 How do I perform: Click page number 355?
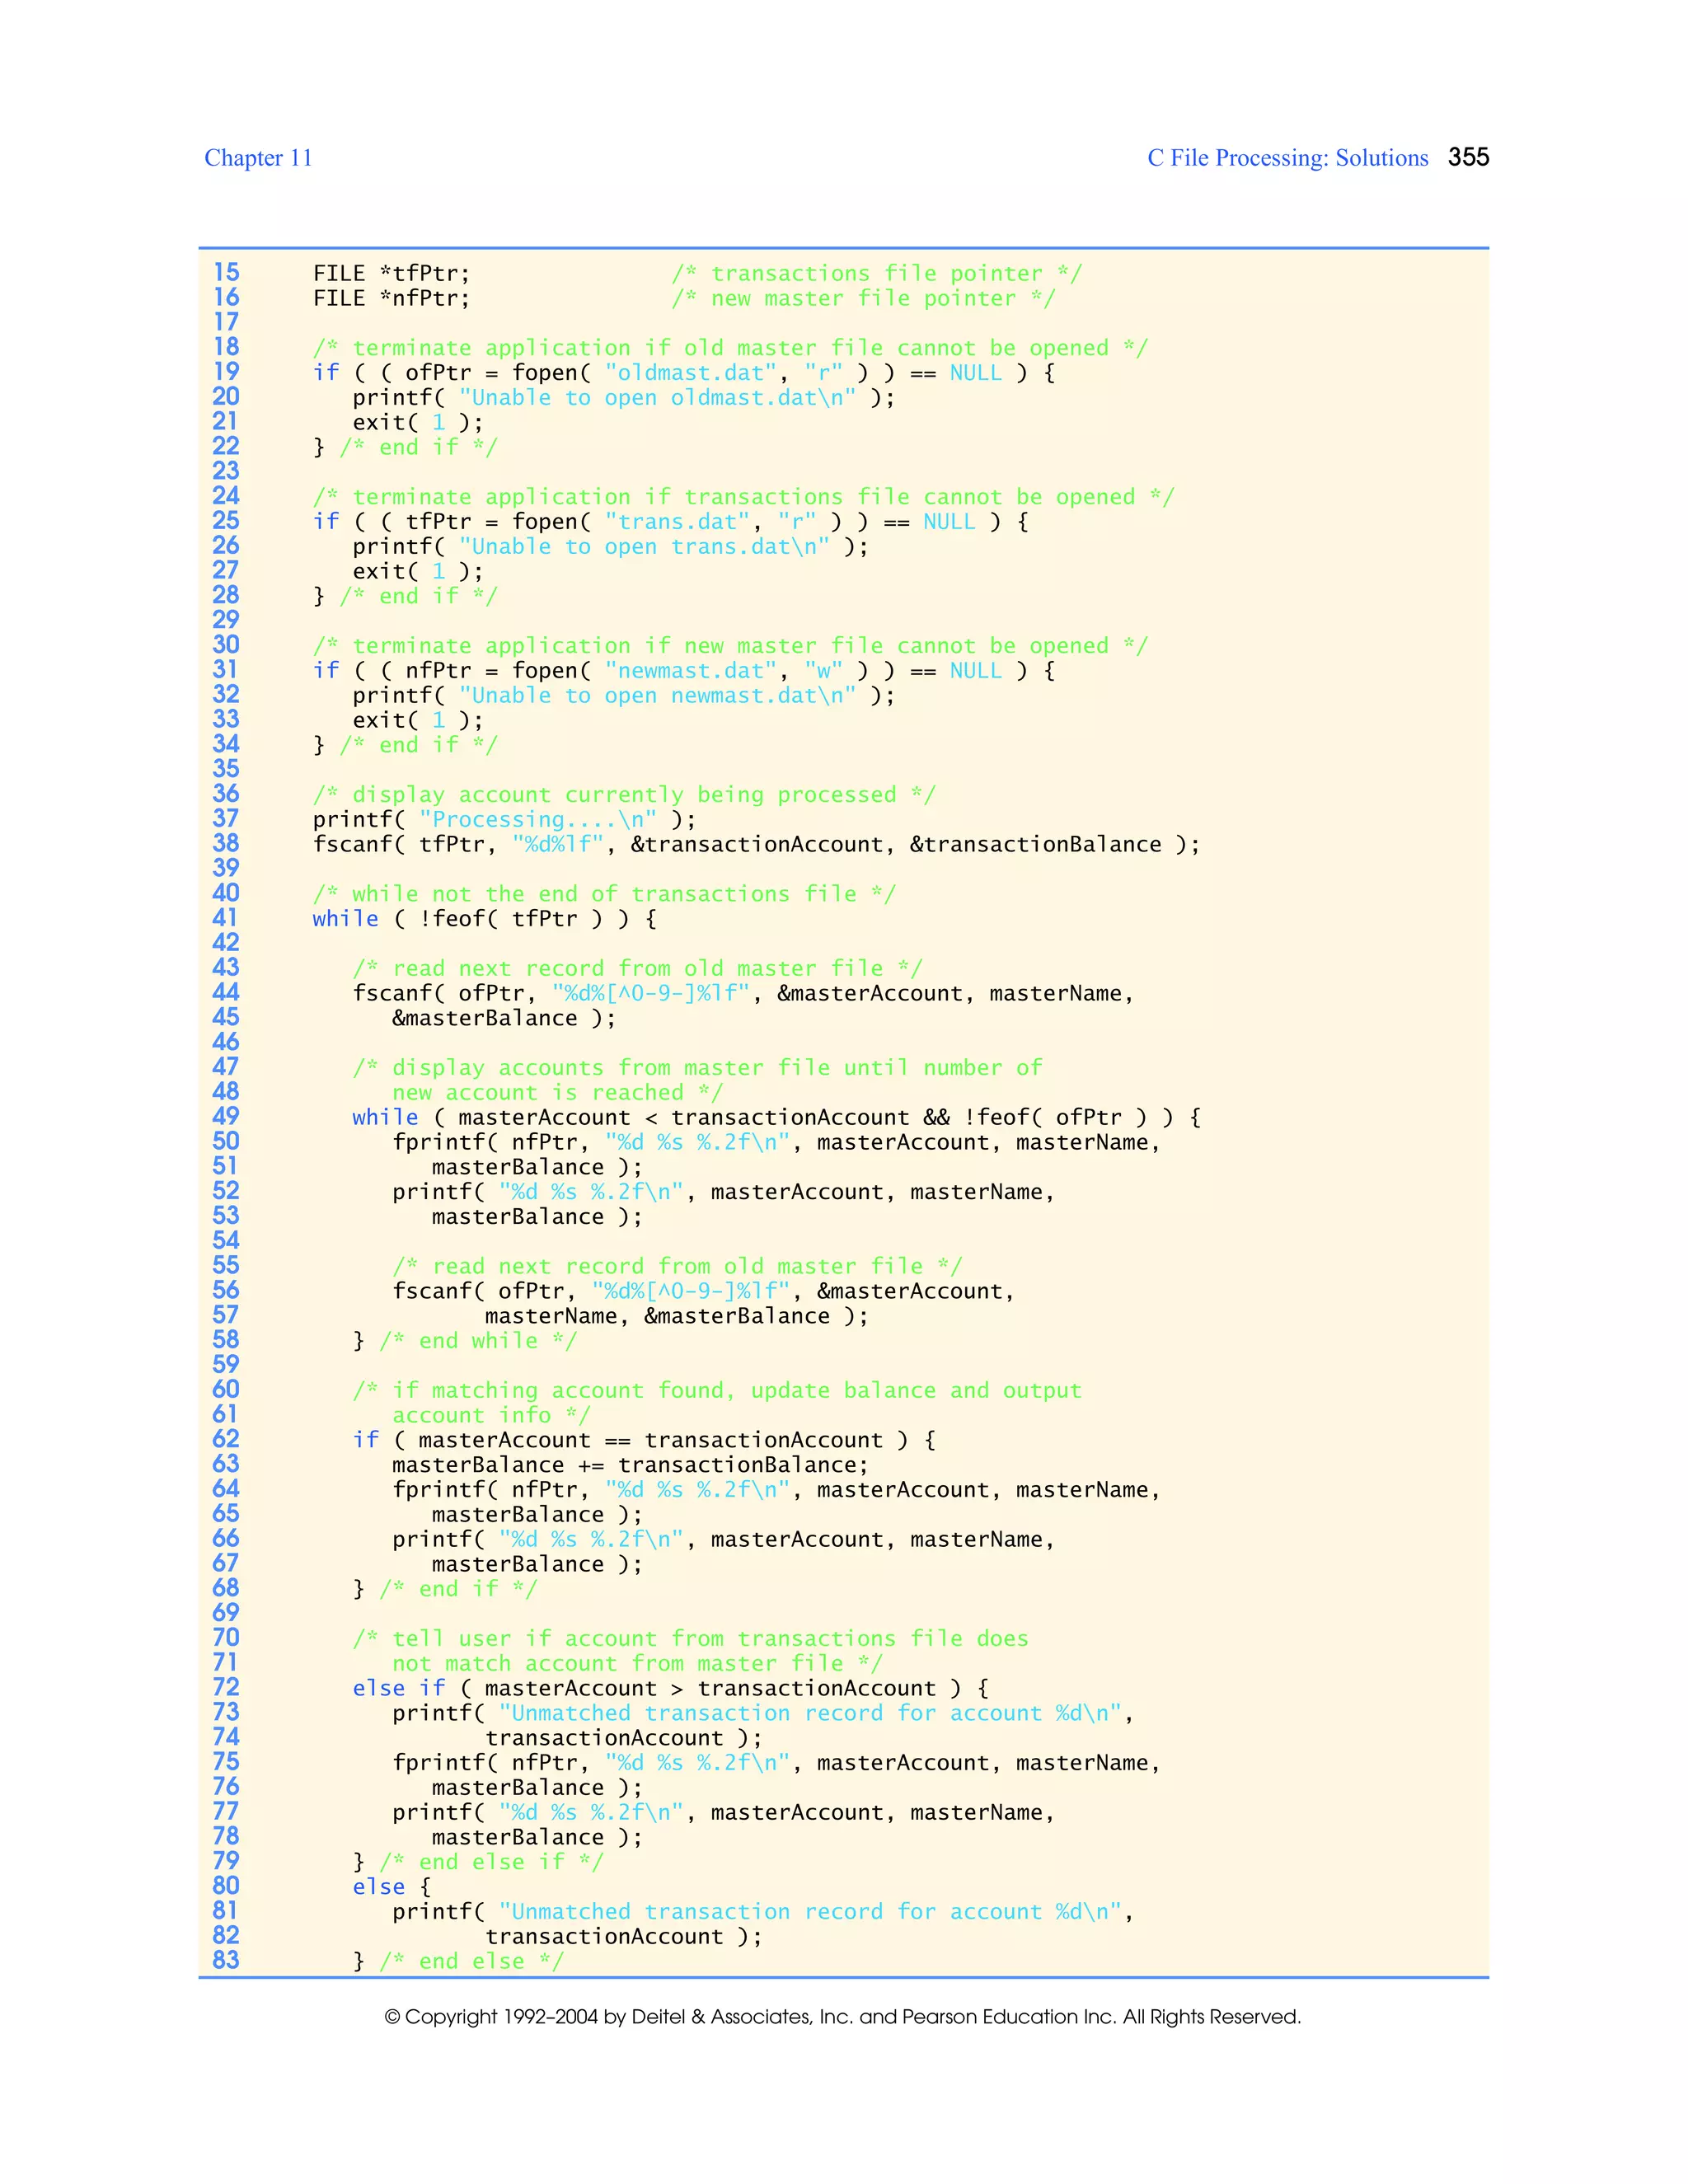coord(1468,157)
